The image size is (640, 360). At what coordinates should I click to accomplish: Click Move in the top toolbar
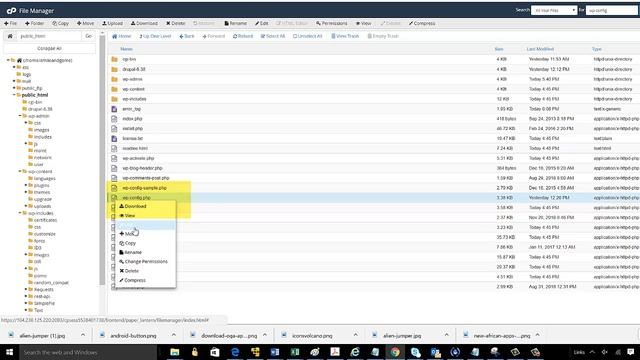point(85,23)
